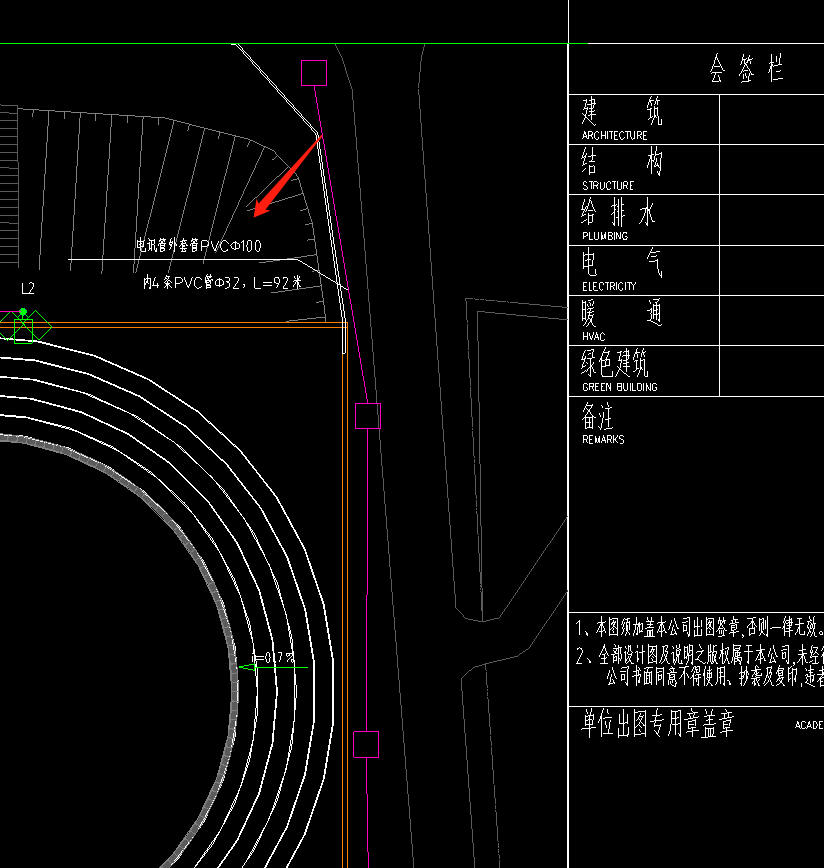This screenshot has height=868, width=824.
Task: Select the magenta manhole square beside 备注
Action: 368,416
